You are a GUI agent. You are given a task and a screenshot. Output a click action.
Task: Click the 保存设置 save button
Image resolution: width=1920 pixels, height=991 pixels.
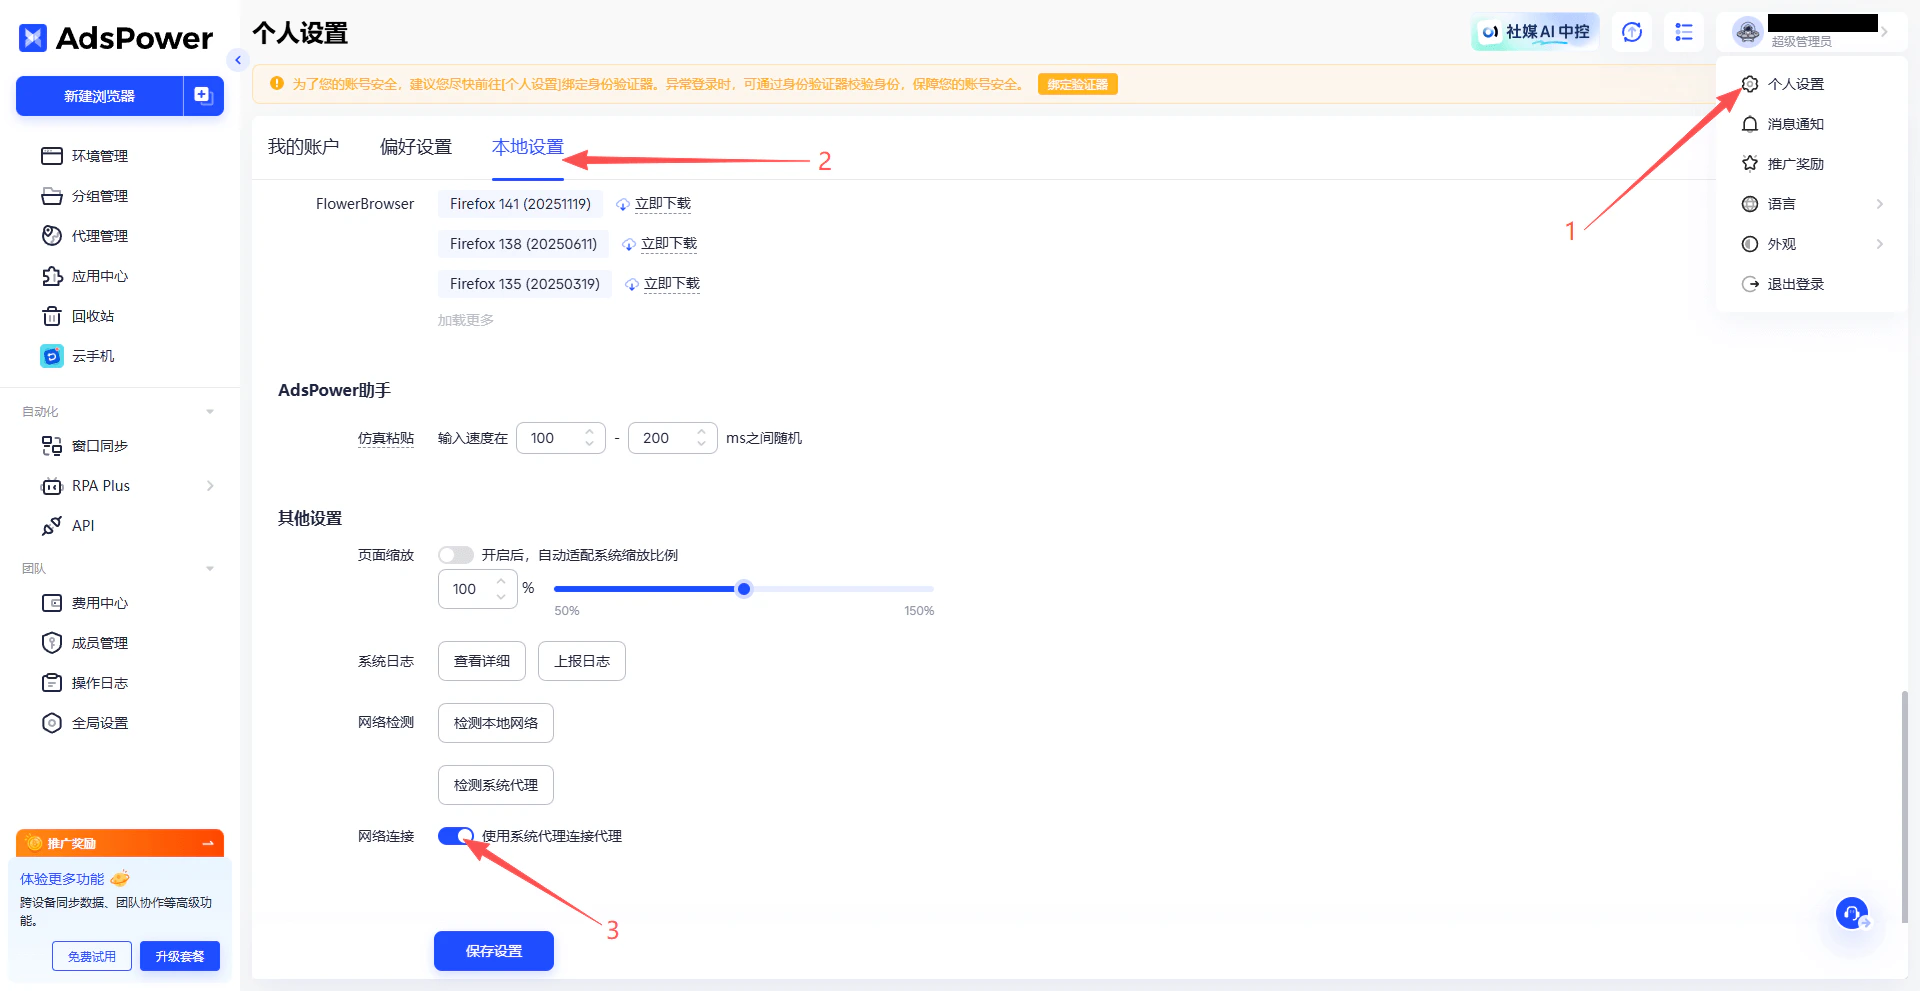(x=493, y=950)
